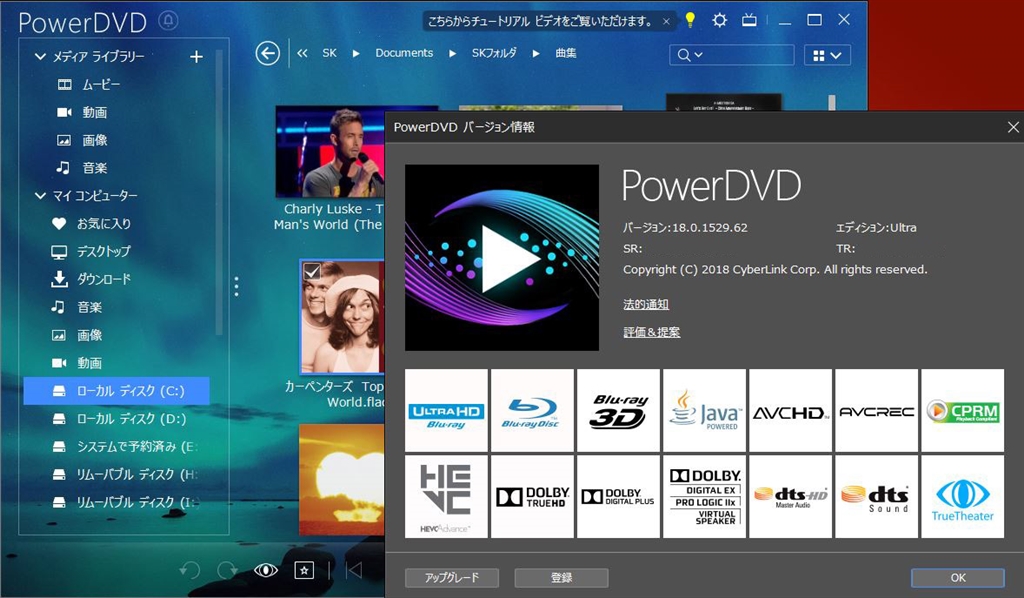Click the Dolby TrueHD logo
The height and width of the screenshot is (598, 1024).
point(532,497)
